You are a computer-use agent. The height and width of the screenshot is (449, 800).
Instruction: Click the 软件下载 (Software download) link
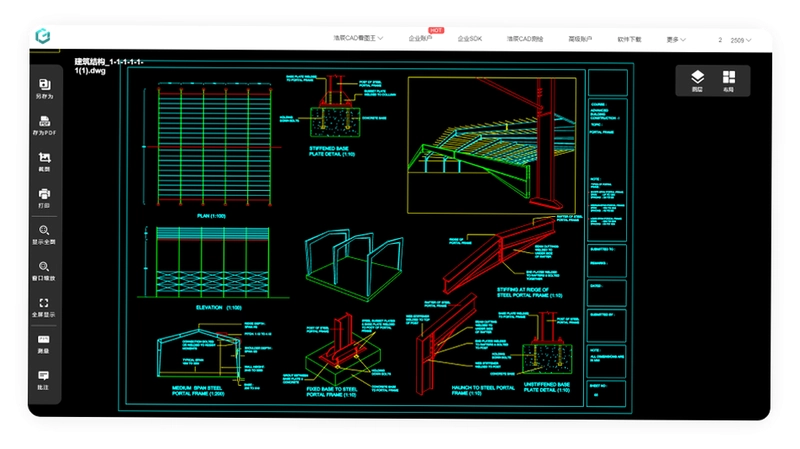coord(629,39)
